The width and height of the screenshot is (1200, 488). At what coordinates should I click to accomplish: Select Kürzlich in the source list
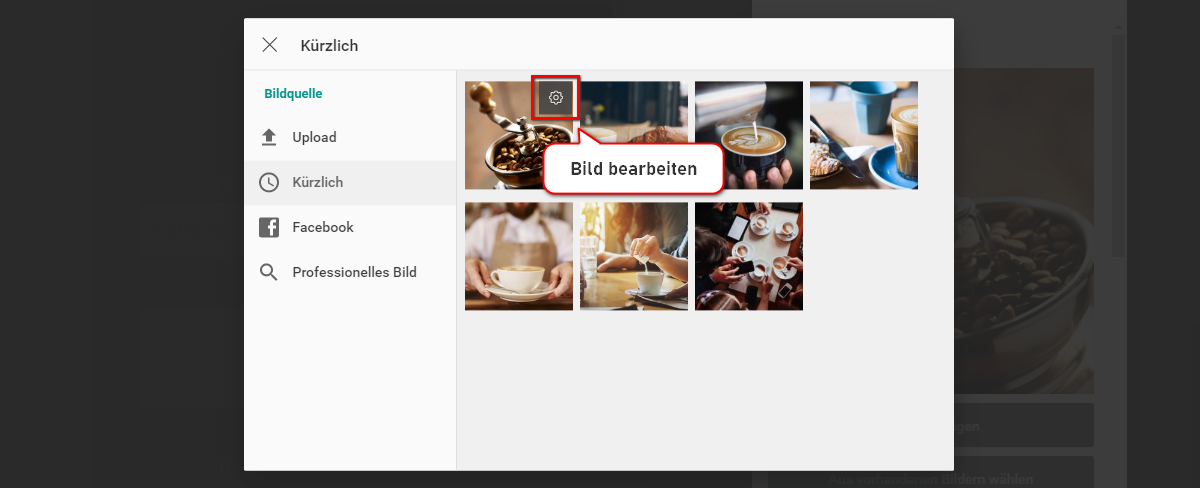pyautogui.click(x=350, y=182)
